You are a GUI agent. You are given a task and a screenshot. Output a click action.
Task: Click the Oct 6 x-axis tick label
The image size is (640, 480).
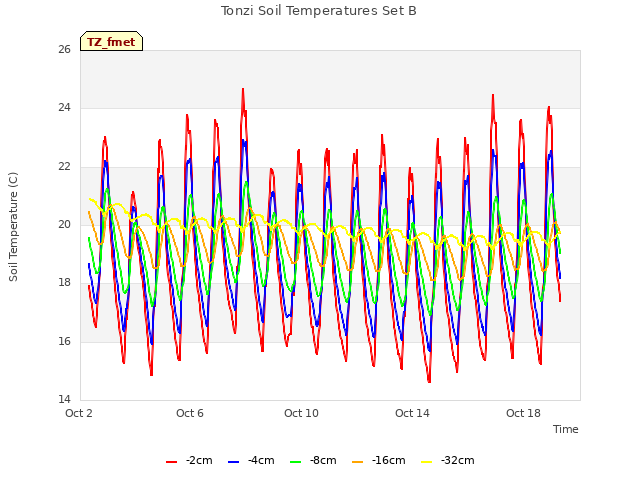tap(190, 413)
